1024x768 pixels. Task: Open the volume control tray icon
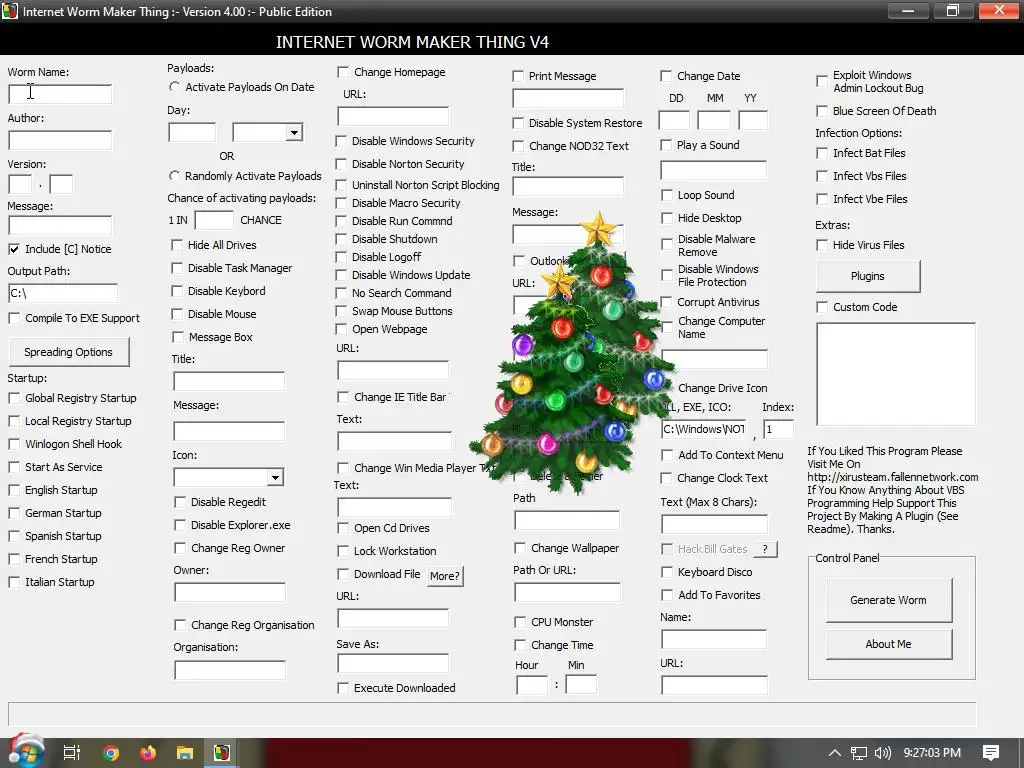[x=882, y=753]
